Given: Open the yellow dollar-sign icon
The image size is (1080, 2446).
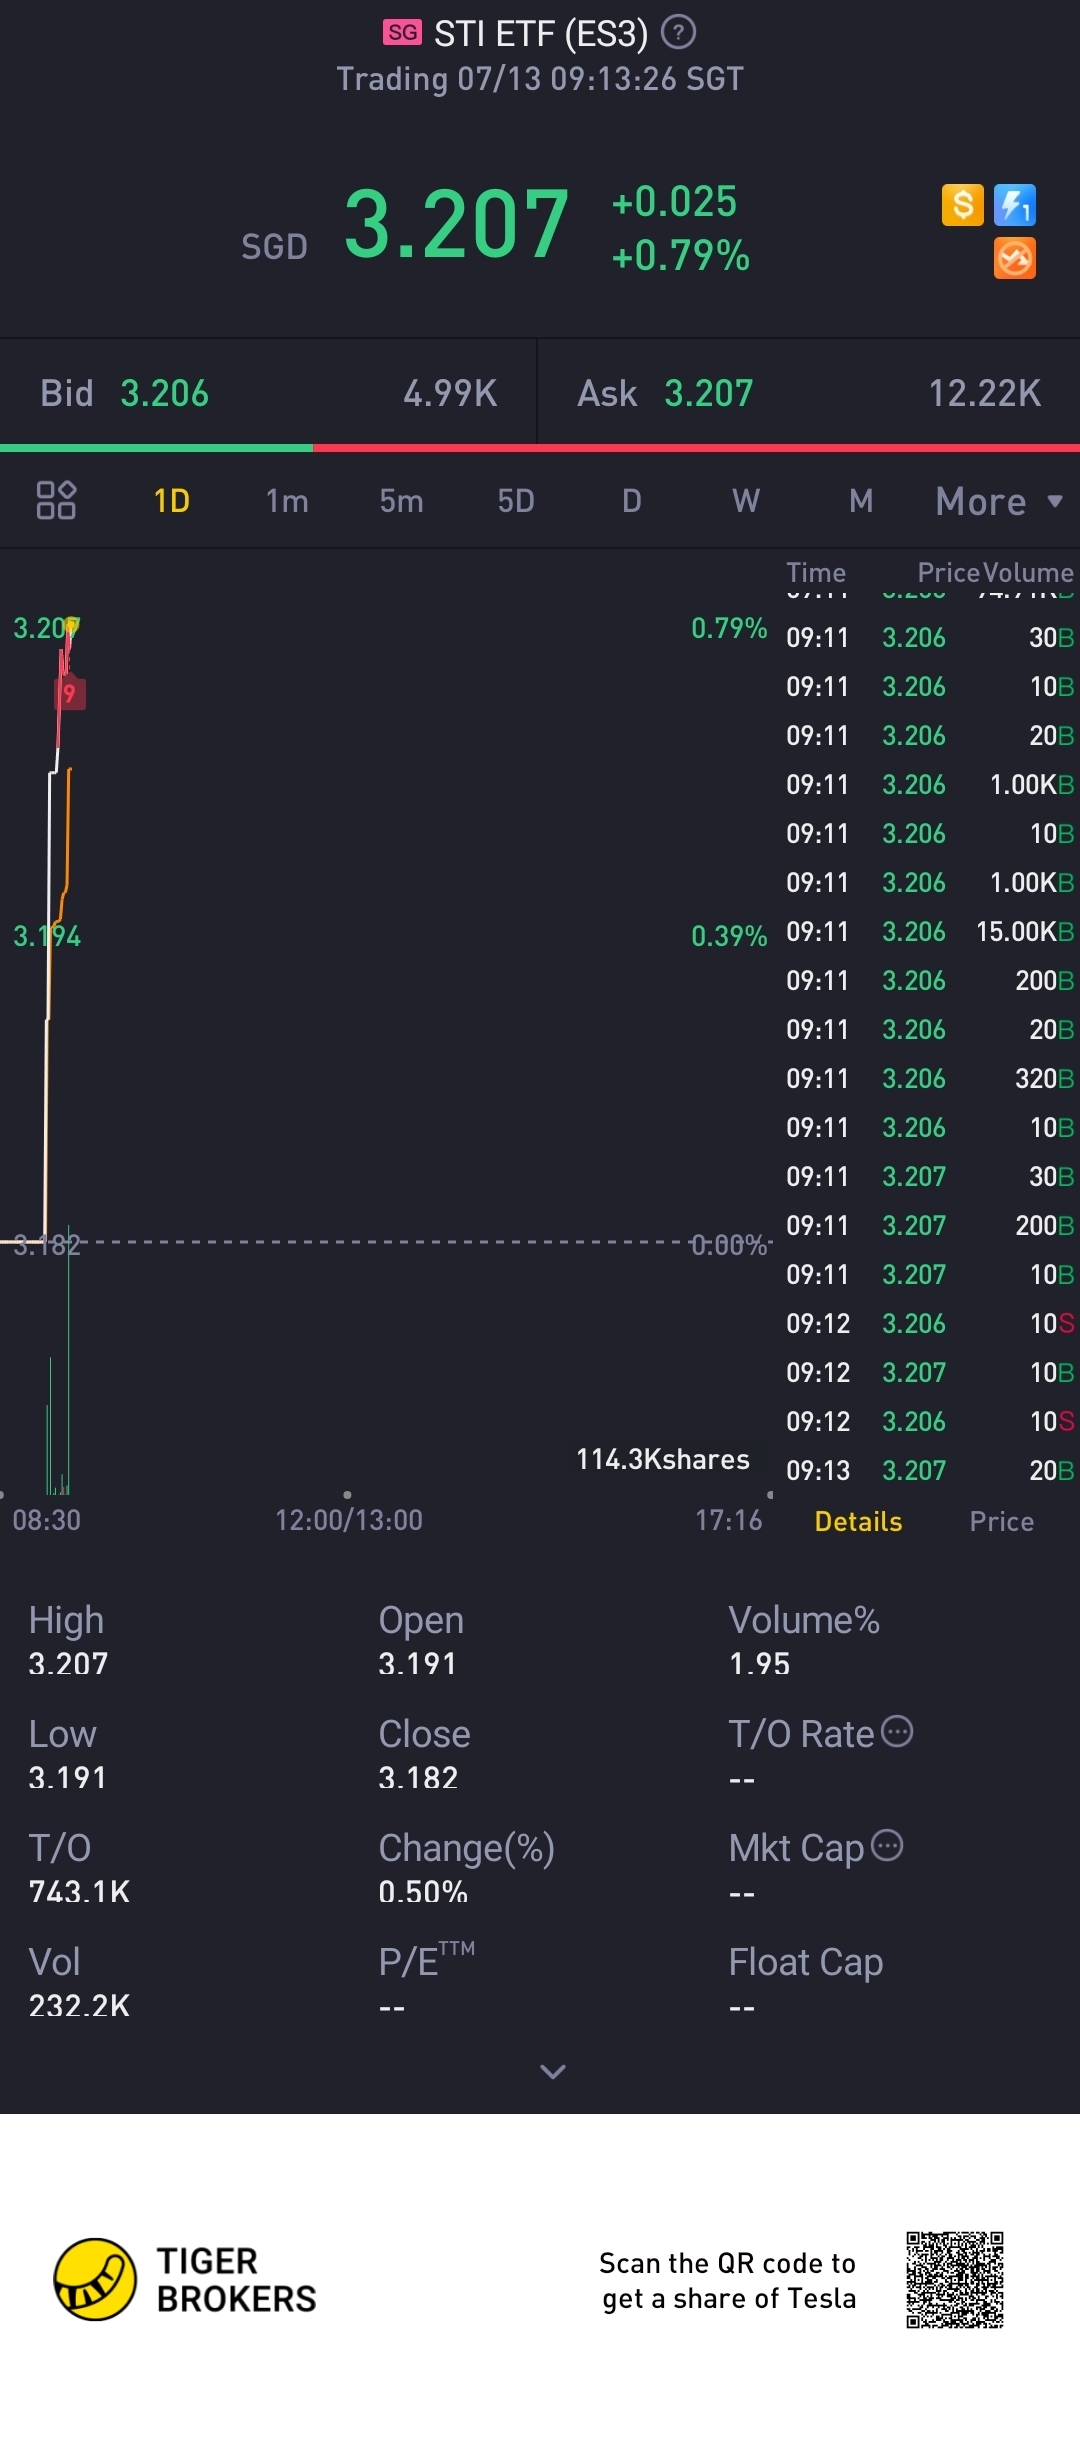Looking at the screenshot, I should [x=963, y=205].
